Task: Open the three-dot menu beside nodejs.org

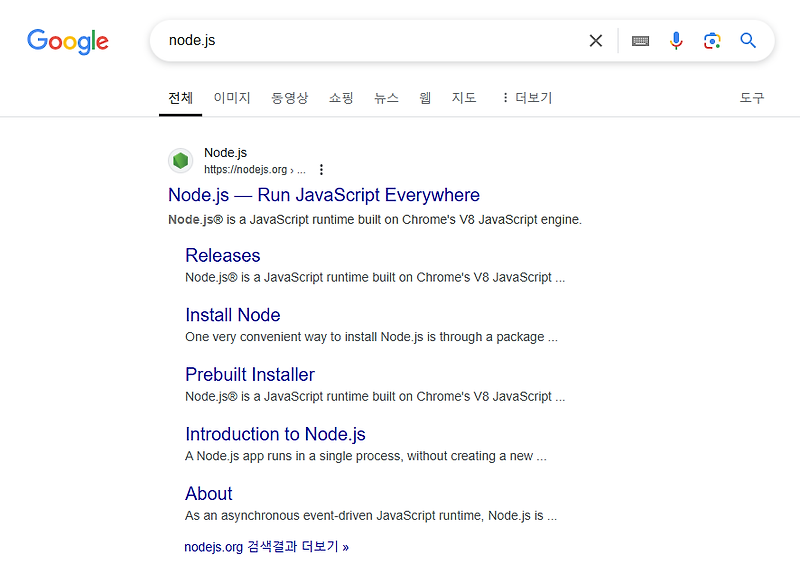Action: [321, 169]
